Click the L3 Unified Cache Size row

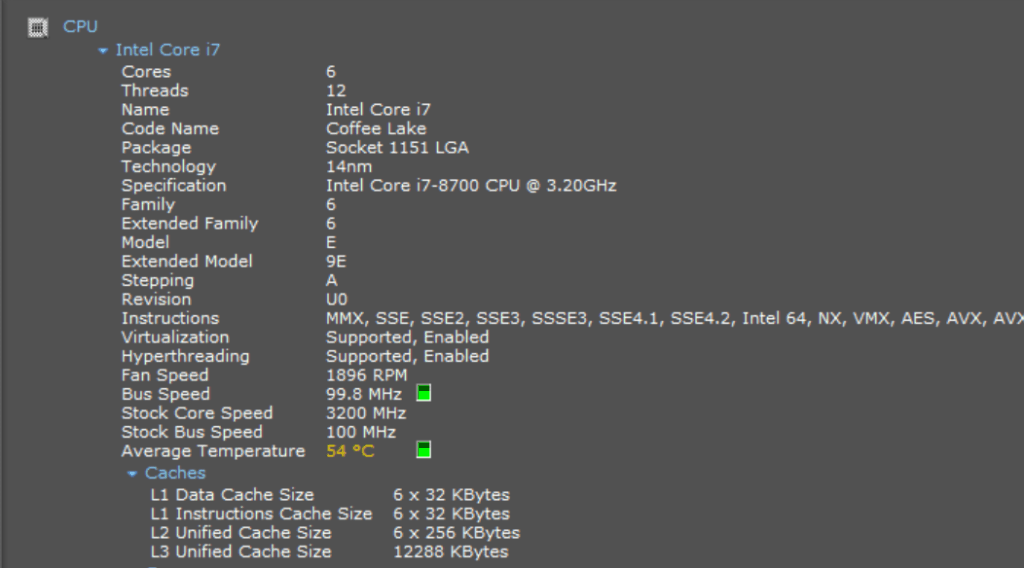[x=241, y=552]
